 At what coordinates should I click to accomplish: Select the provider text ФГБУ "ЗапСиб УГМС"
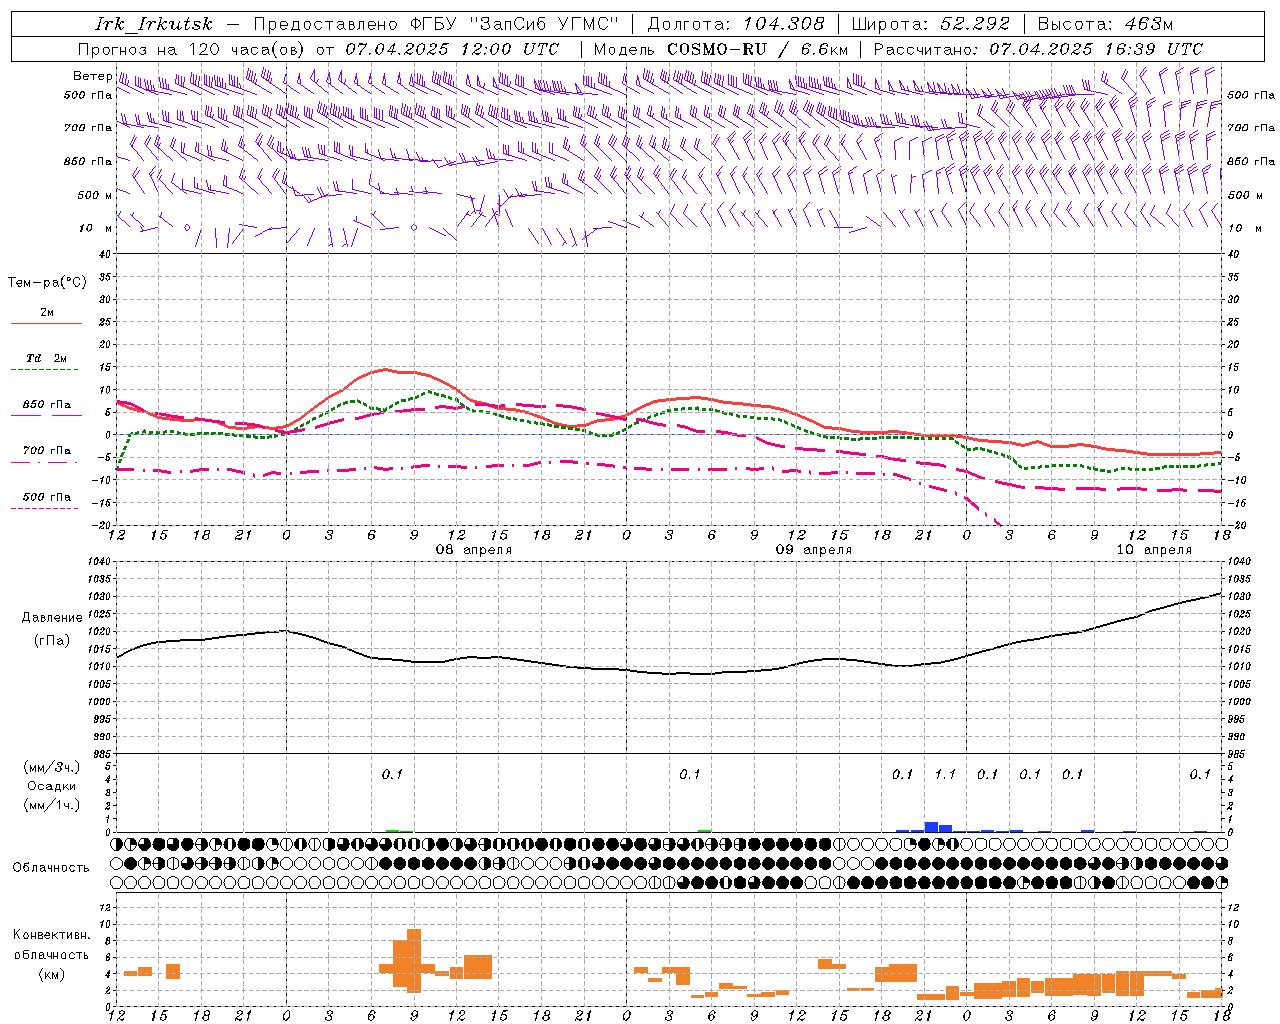coord(515,24)
